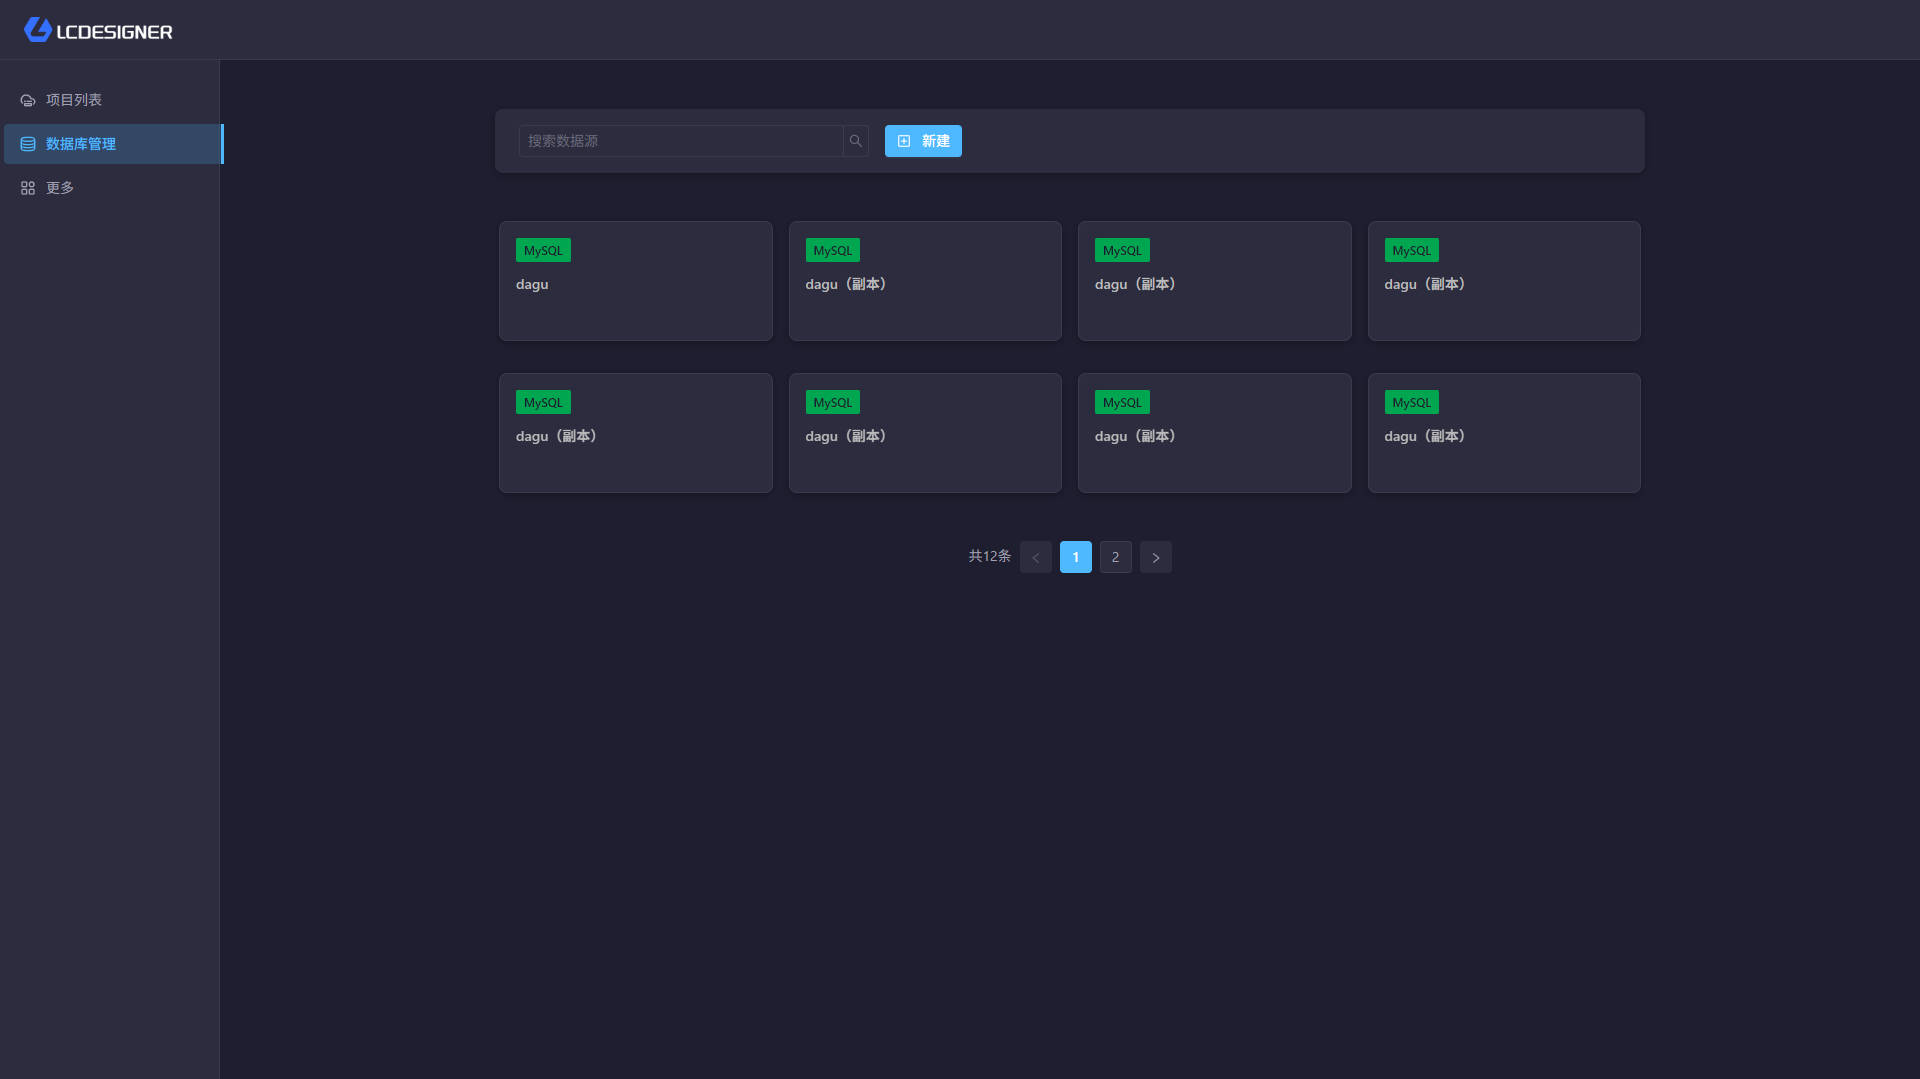Open 更多 menu item

pos(60,188)
